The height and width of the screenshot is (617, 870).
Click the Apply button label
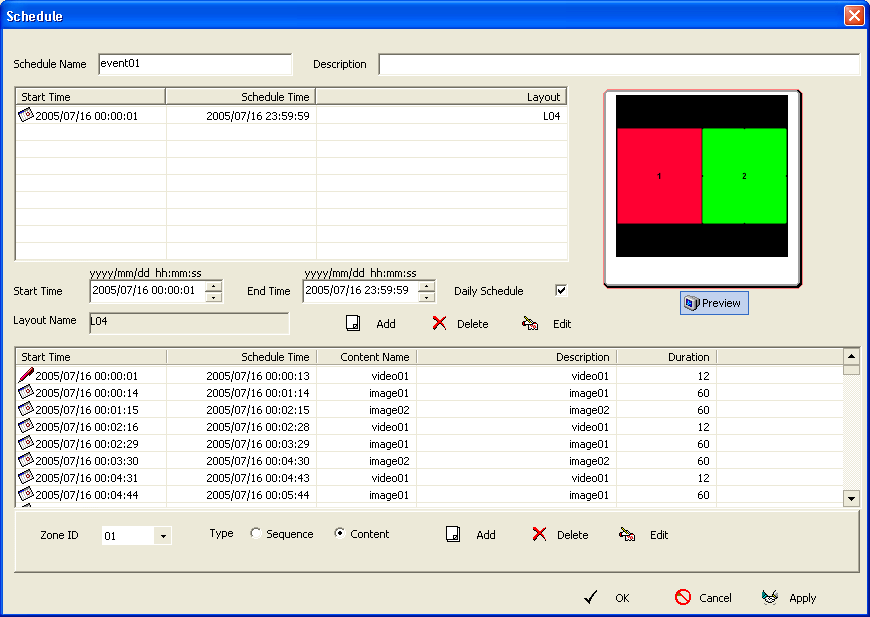coord(802,598)
